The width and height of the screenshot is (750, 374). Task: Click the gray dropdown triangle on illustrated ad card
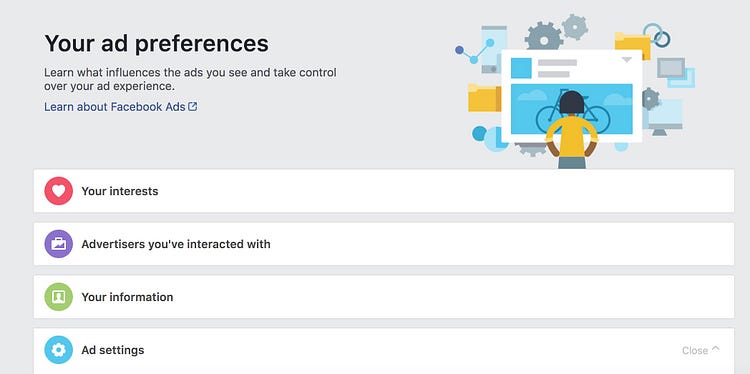pos(627,60)
